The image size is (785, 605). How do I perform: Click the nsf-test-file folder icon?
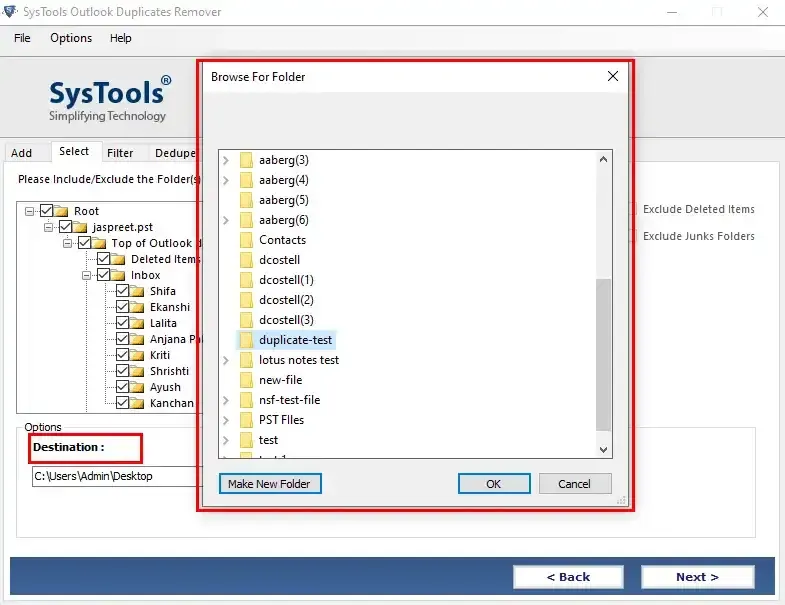[246, 400]
